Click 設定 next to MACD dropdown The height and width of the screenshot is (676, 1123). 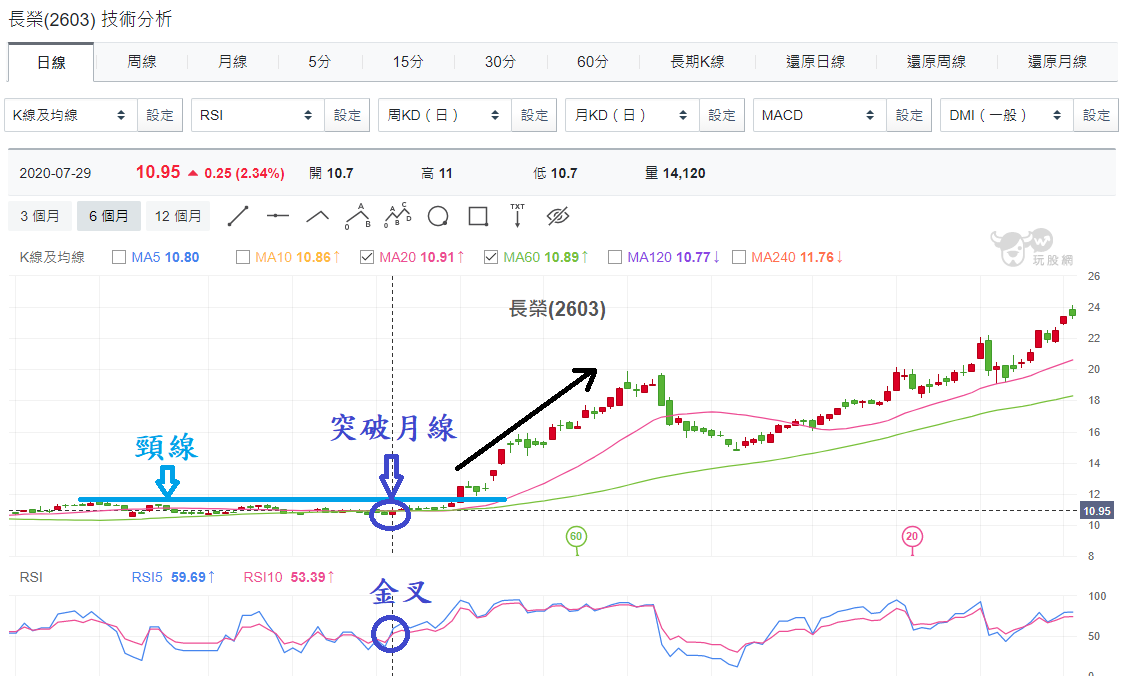pyautogui.click(x=909, y=115)
